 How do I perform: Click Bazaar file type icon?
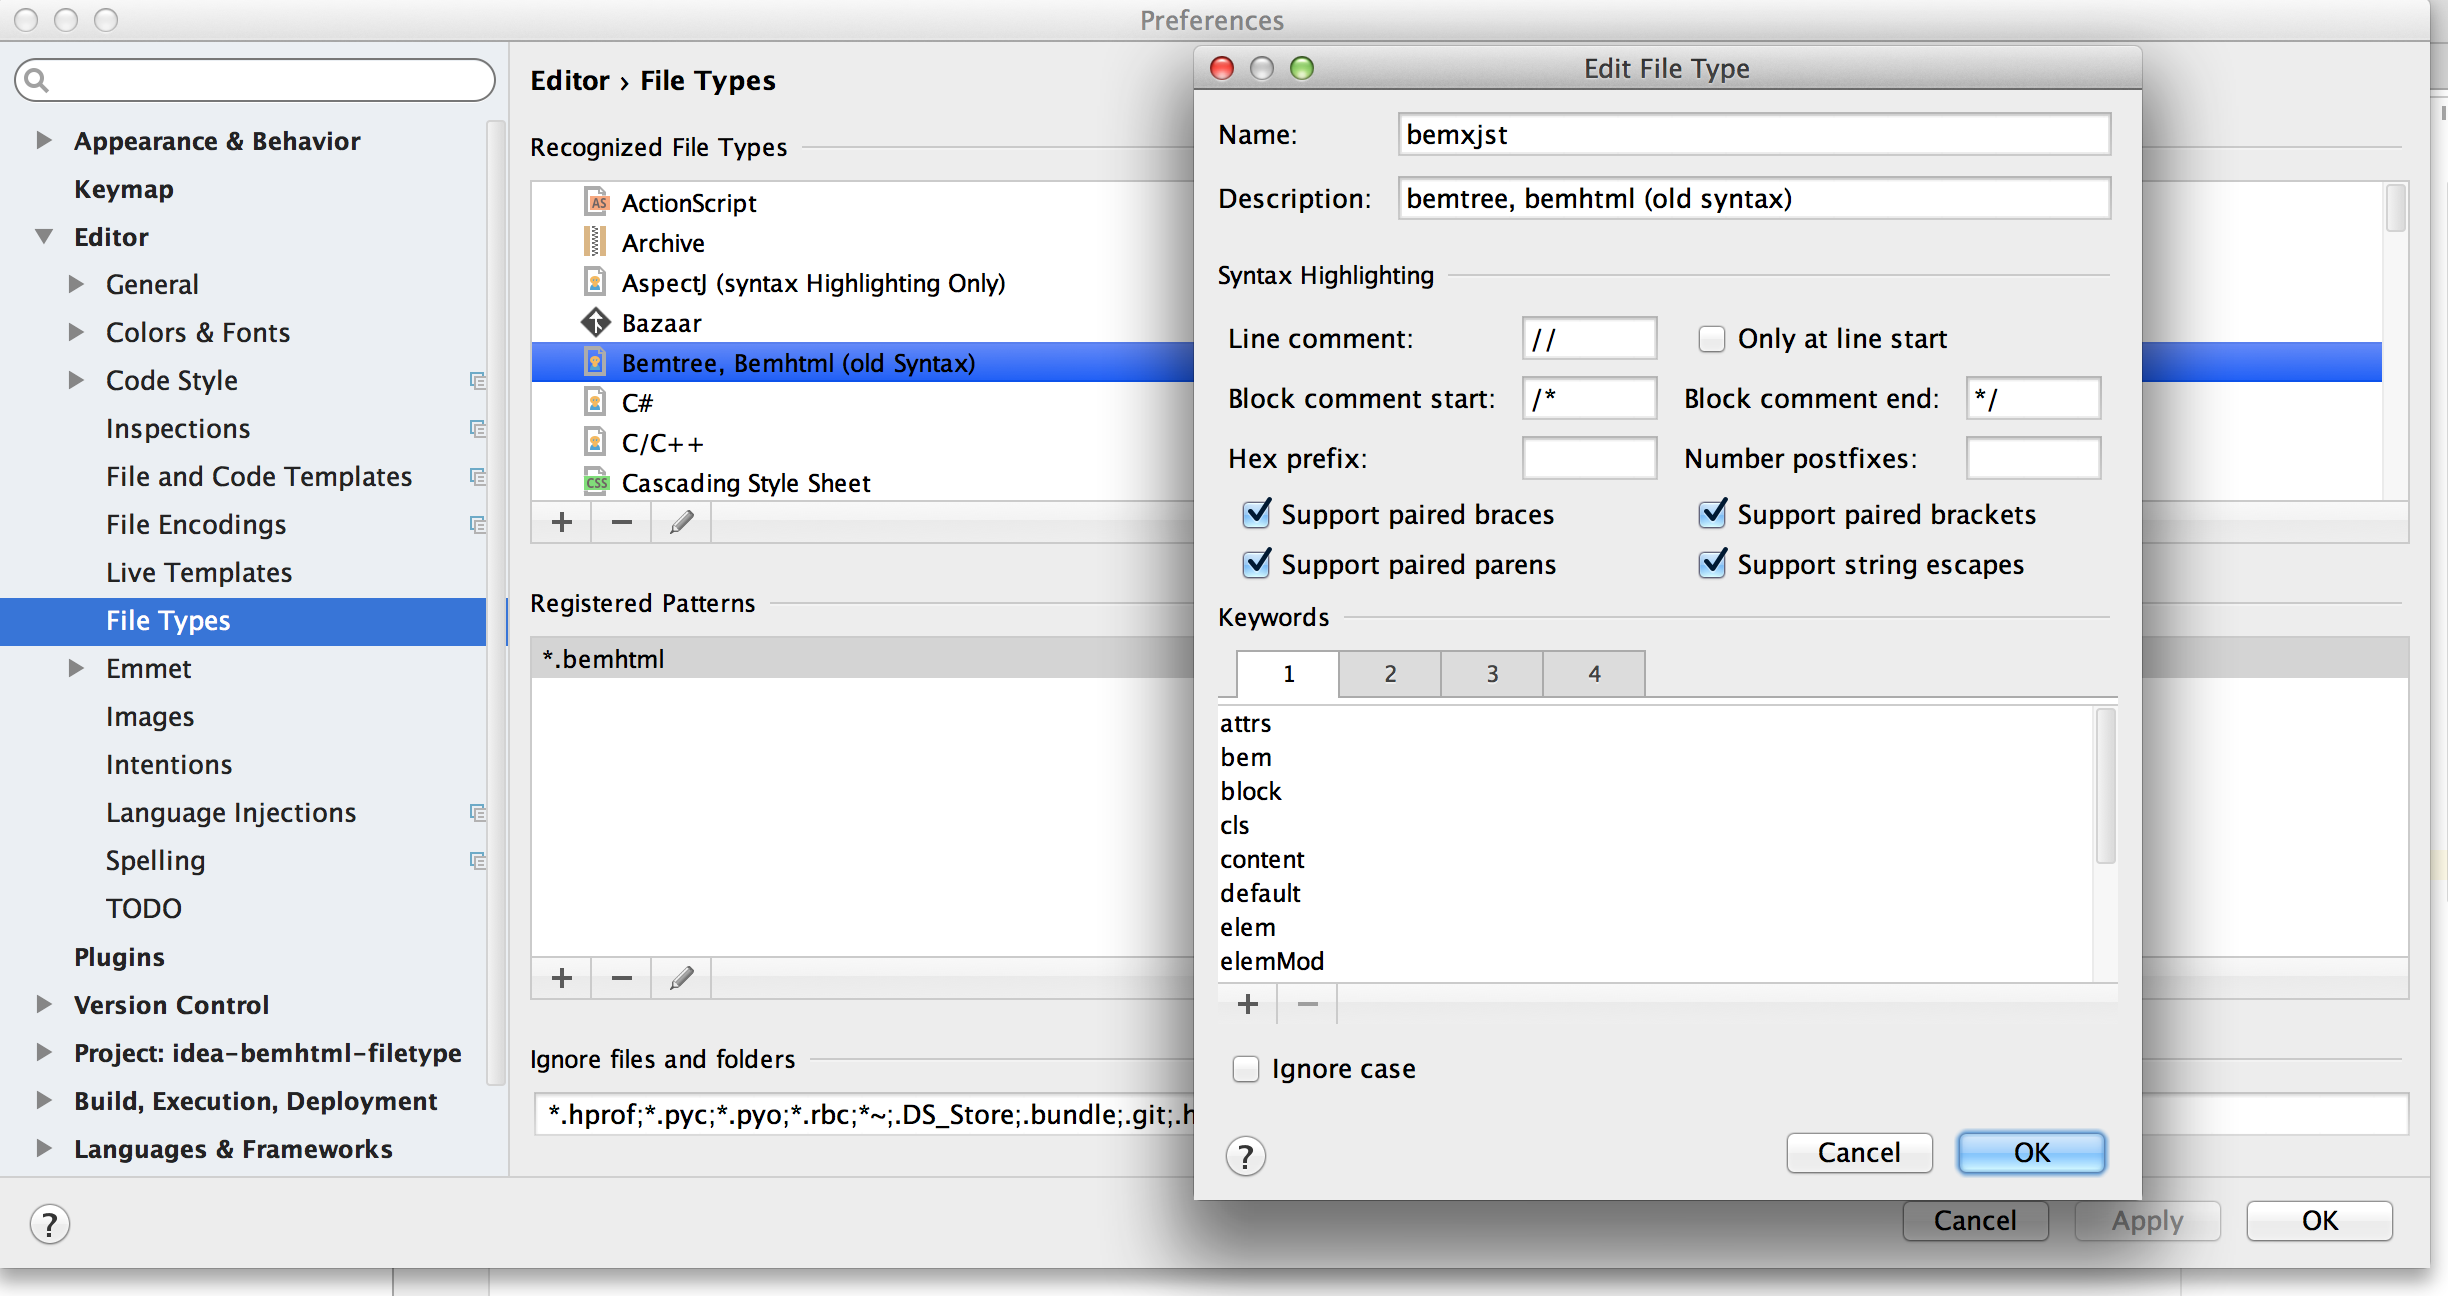[x=595, y=323]
